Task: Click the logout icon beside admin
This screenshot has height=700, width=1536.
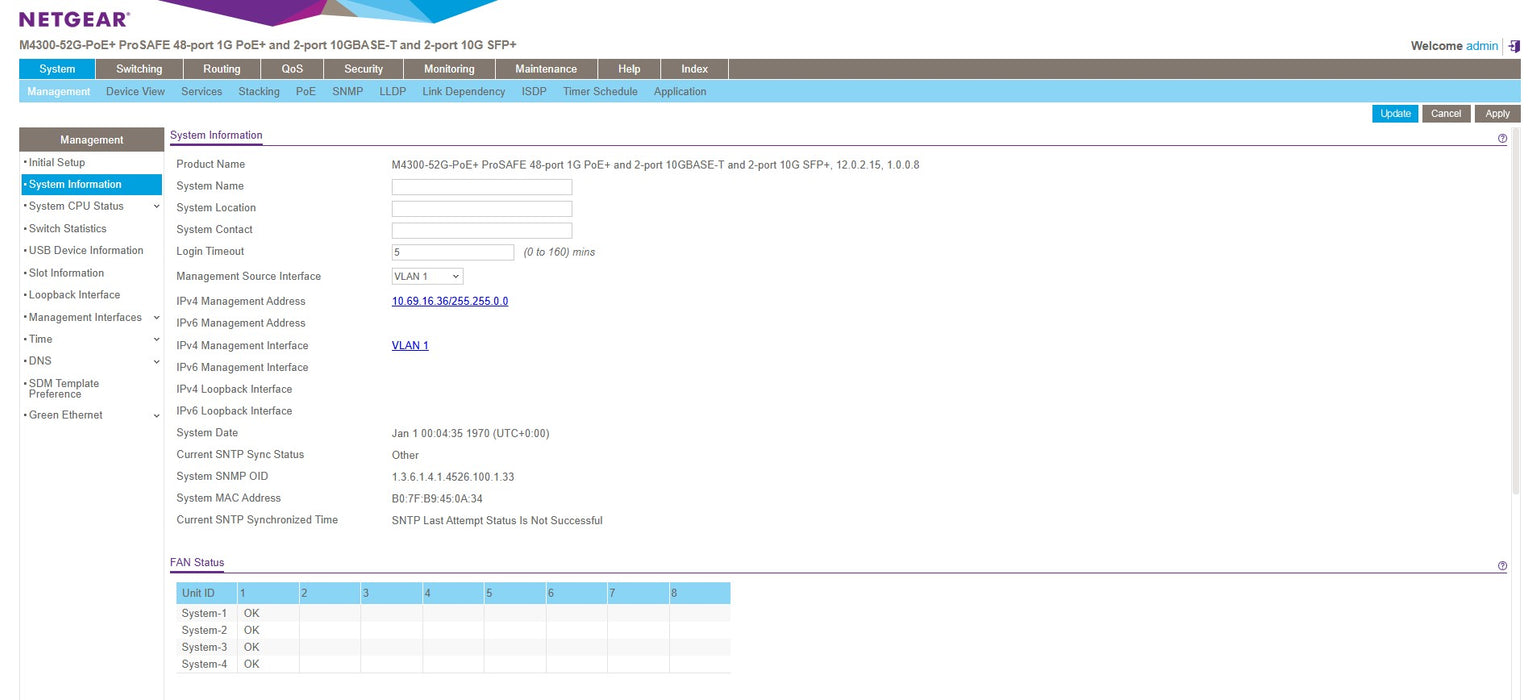Action: click(1514, 46)
